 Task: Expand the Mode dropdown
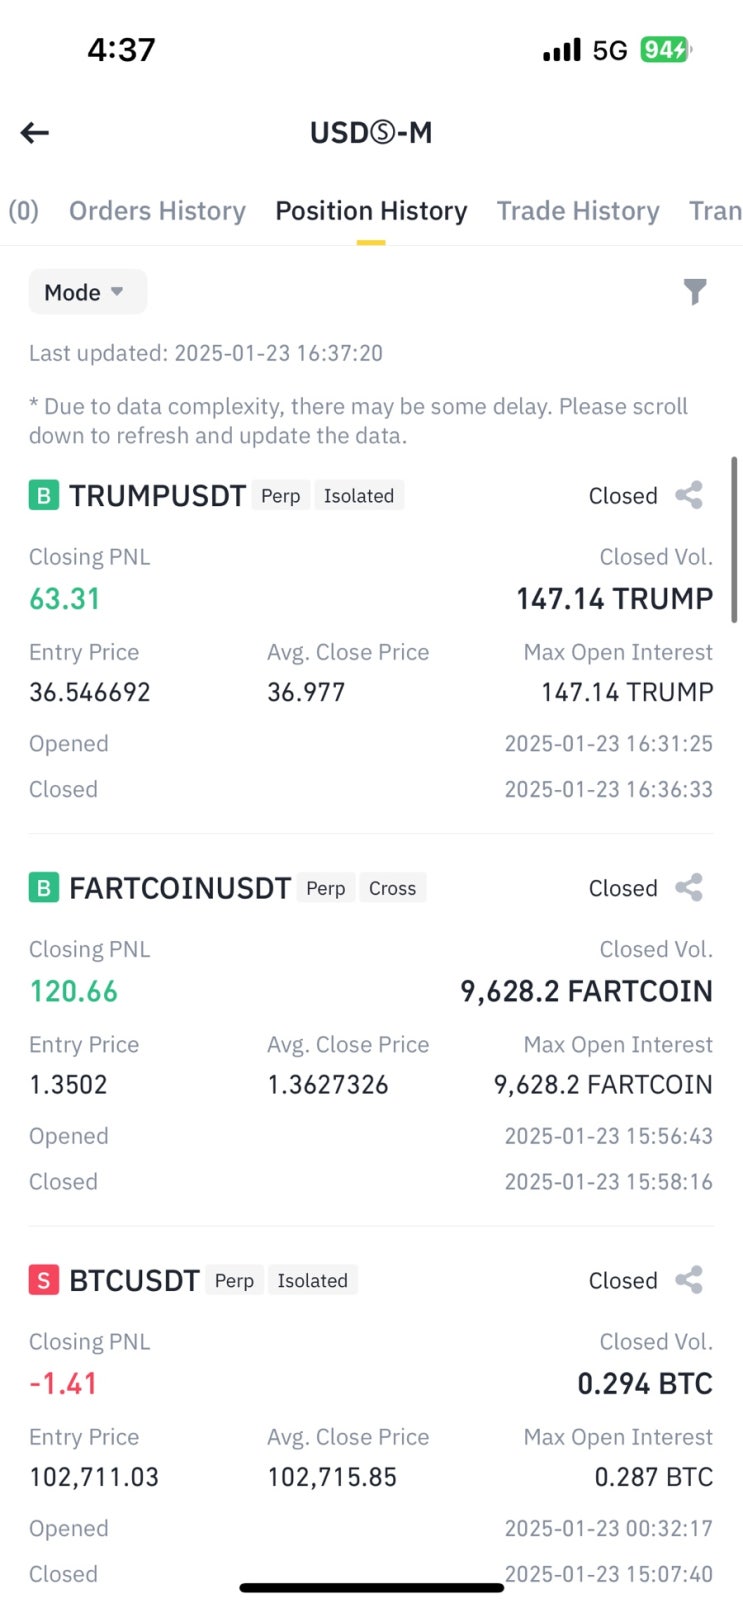point(87,292)
